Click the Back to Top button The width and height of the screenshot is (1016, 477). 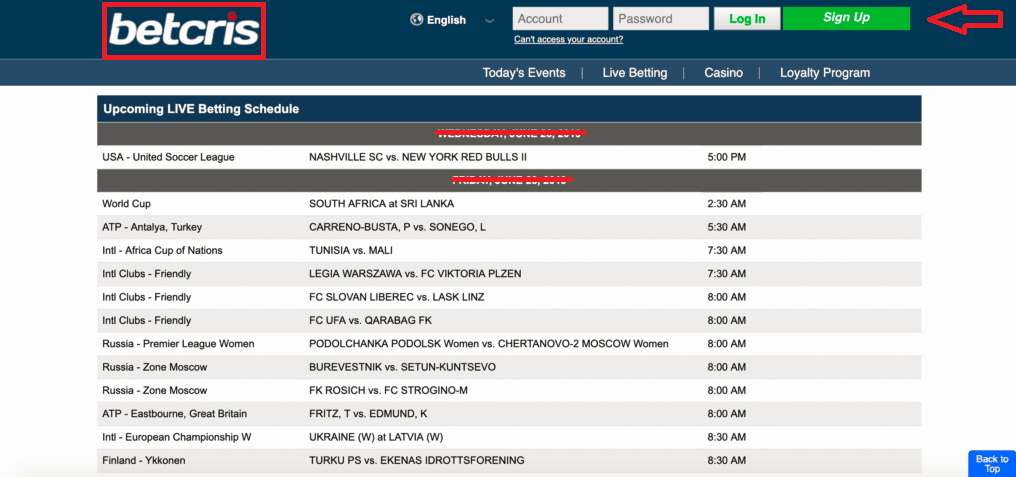(x=992, y=463)
